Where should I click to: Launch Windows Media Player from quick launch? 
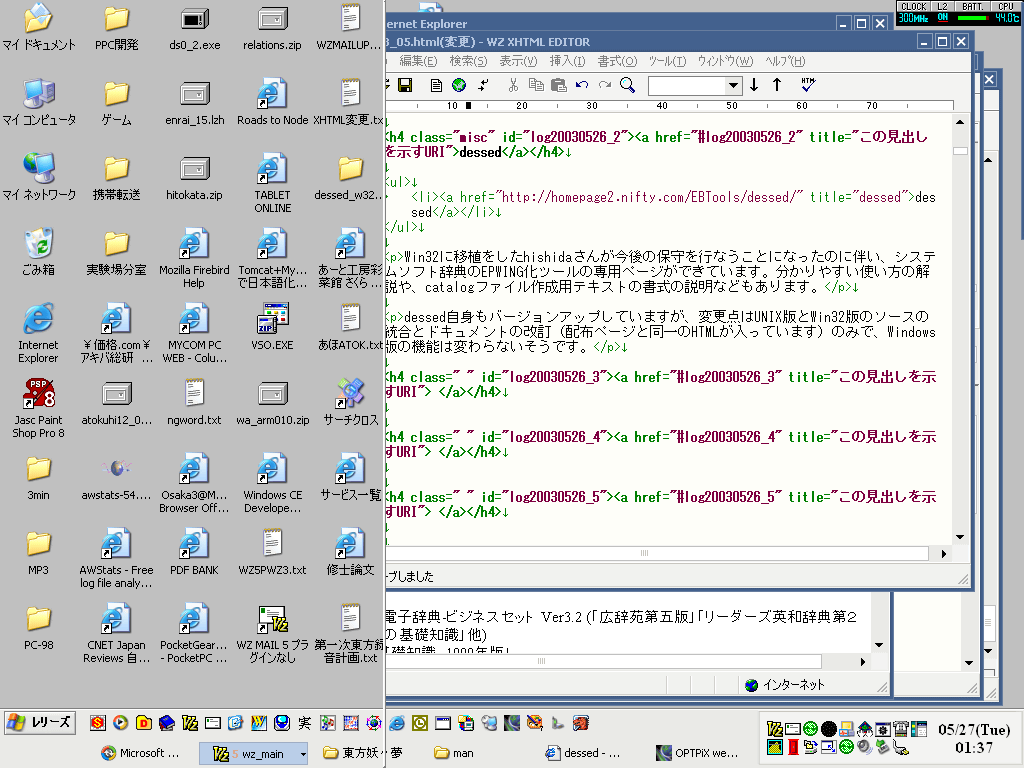(x=121, y=723)
